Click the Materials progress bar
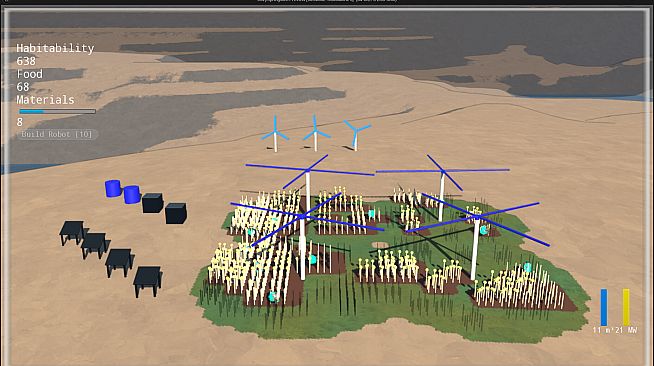Image resolution: width=654 pixels, height=366 pixels. click(x=57, y=111)
